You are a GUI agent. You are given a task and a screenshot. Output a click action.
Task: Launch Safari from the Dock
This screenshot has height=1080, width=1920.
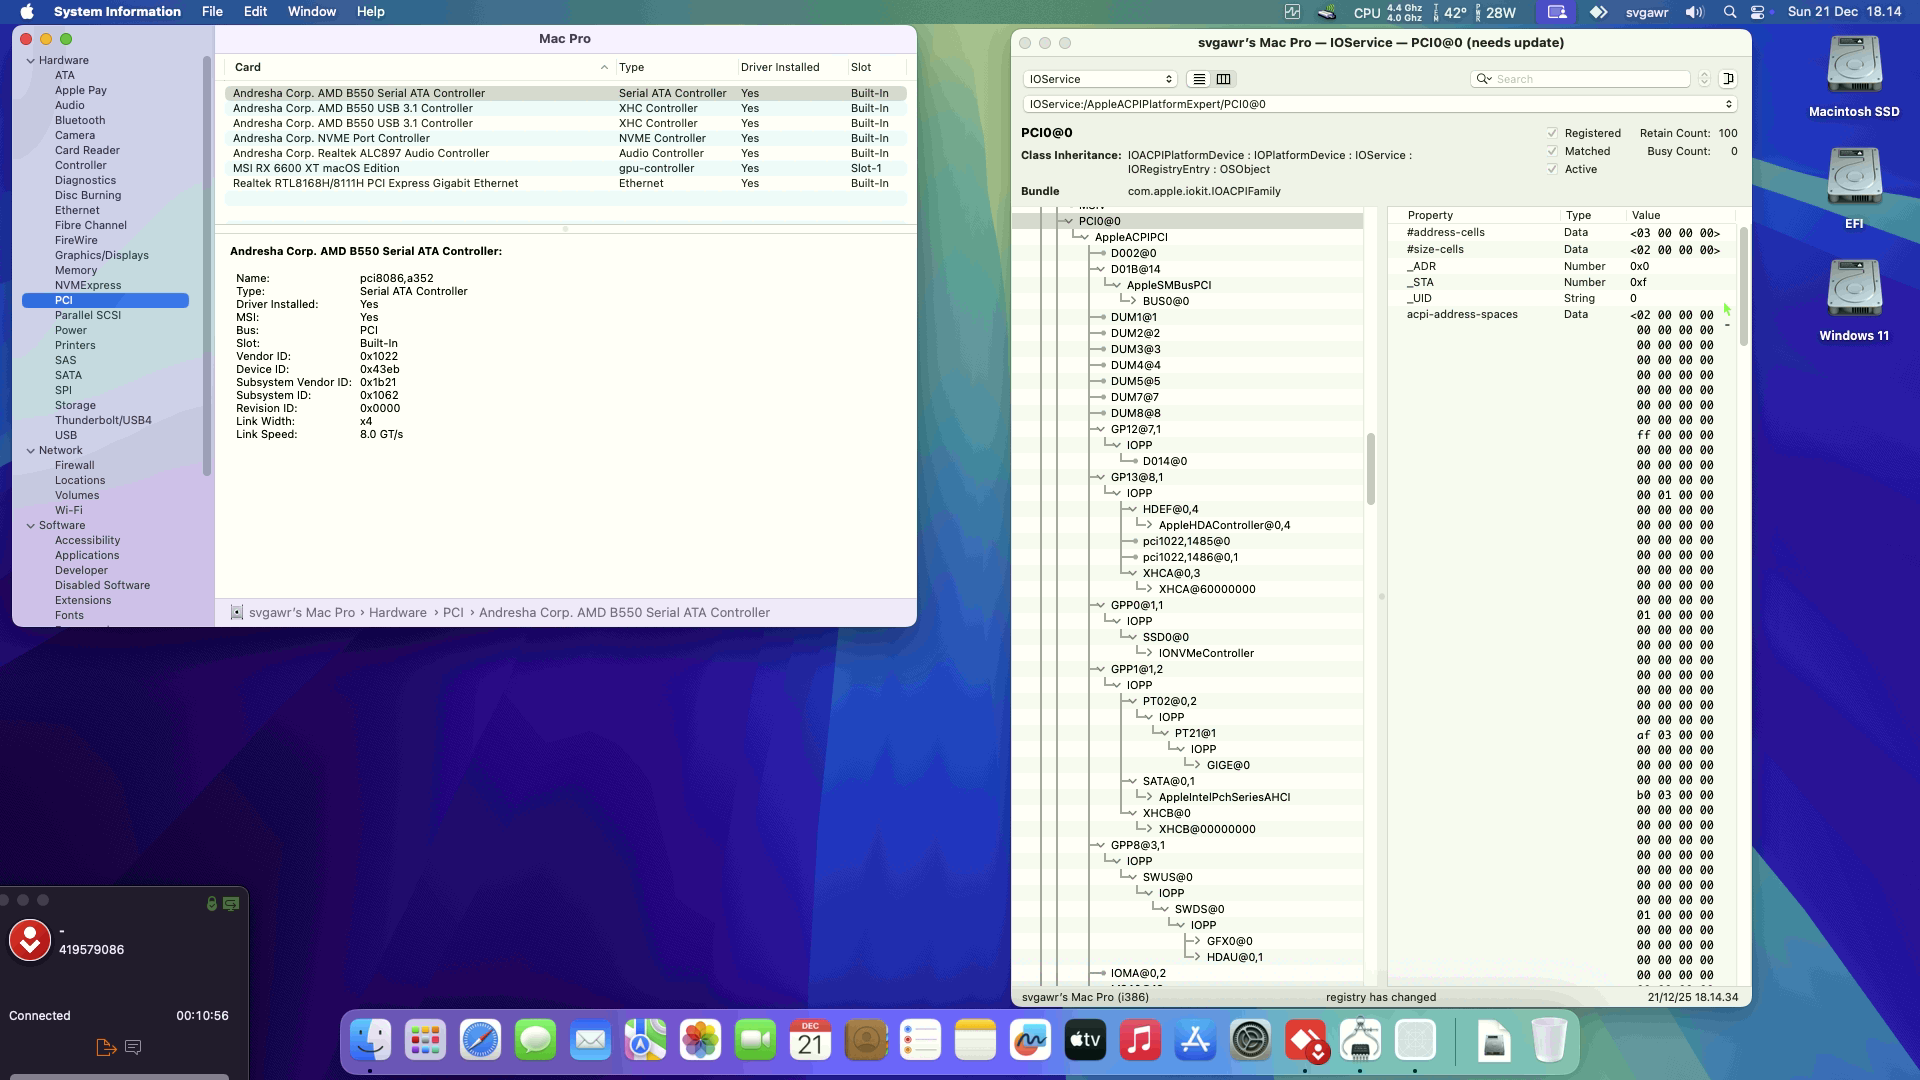[480, 1041]
